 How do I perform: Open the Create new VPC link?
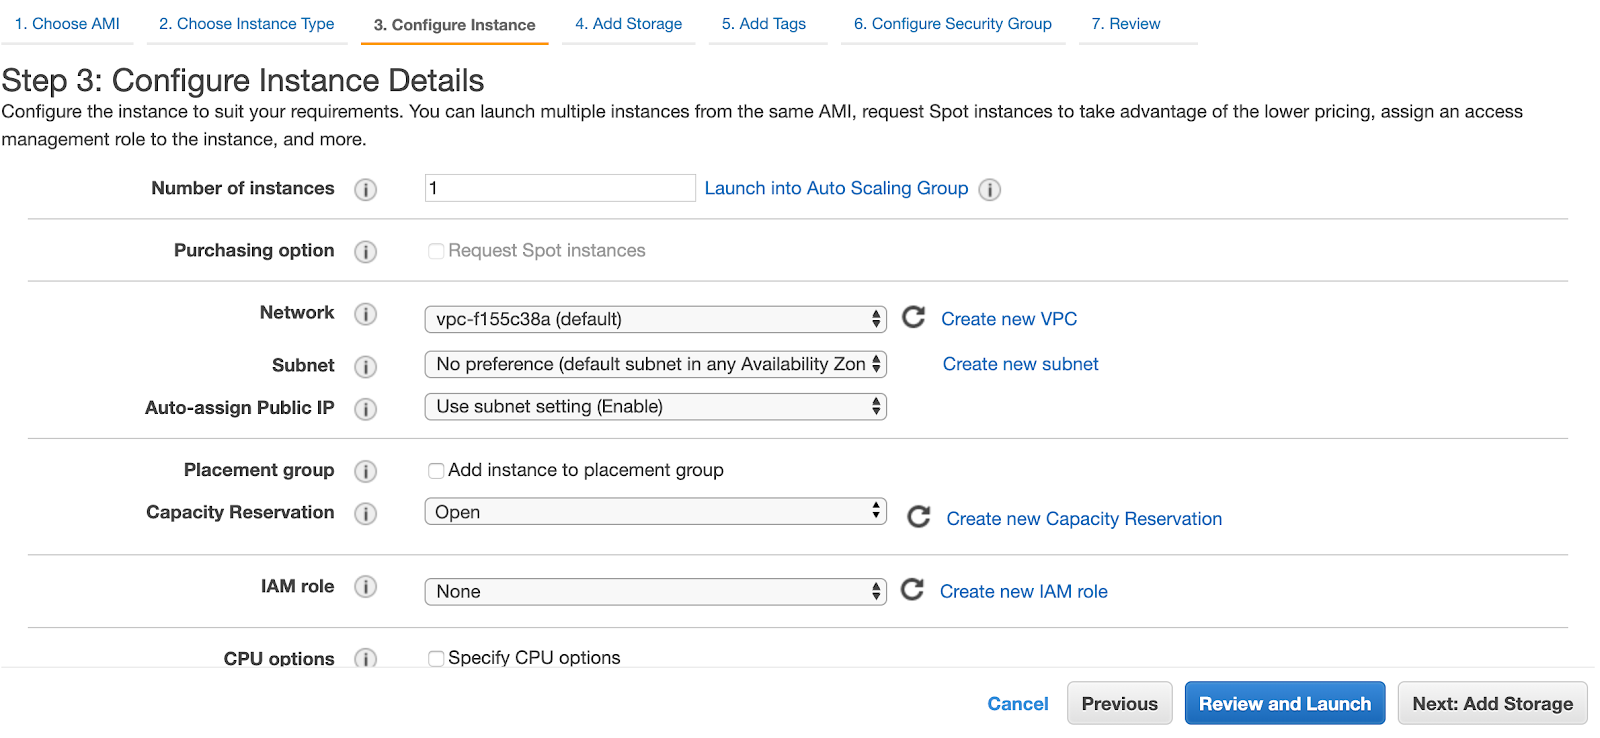tap(1009, 319)
